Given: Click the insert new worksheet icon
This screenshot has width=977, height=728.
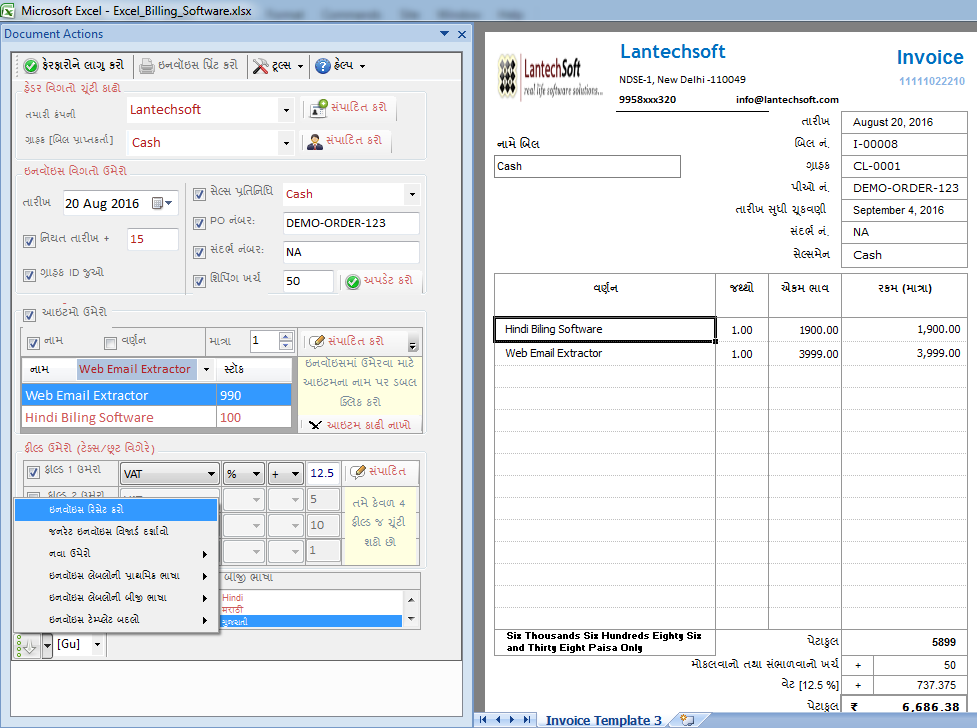Looking at the screenshot, I should [687, 719].
